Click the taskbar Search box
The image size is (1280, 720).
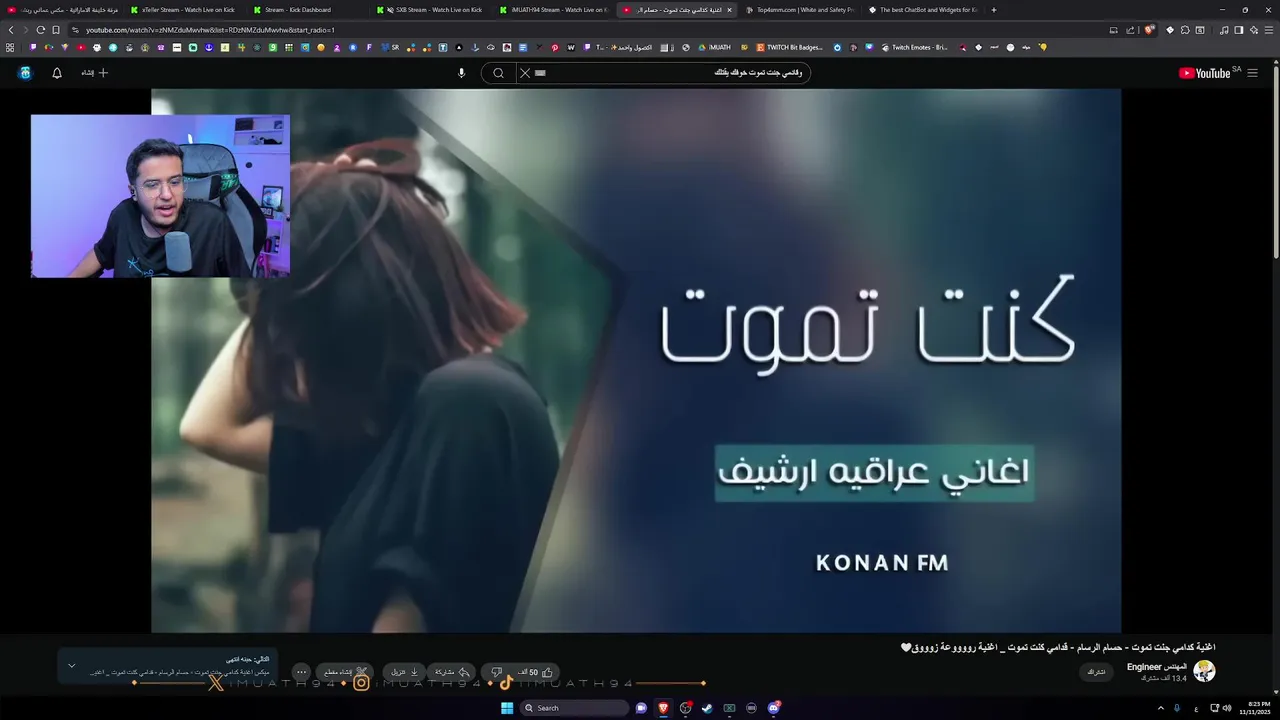pos(574,708)
